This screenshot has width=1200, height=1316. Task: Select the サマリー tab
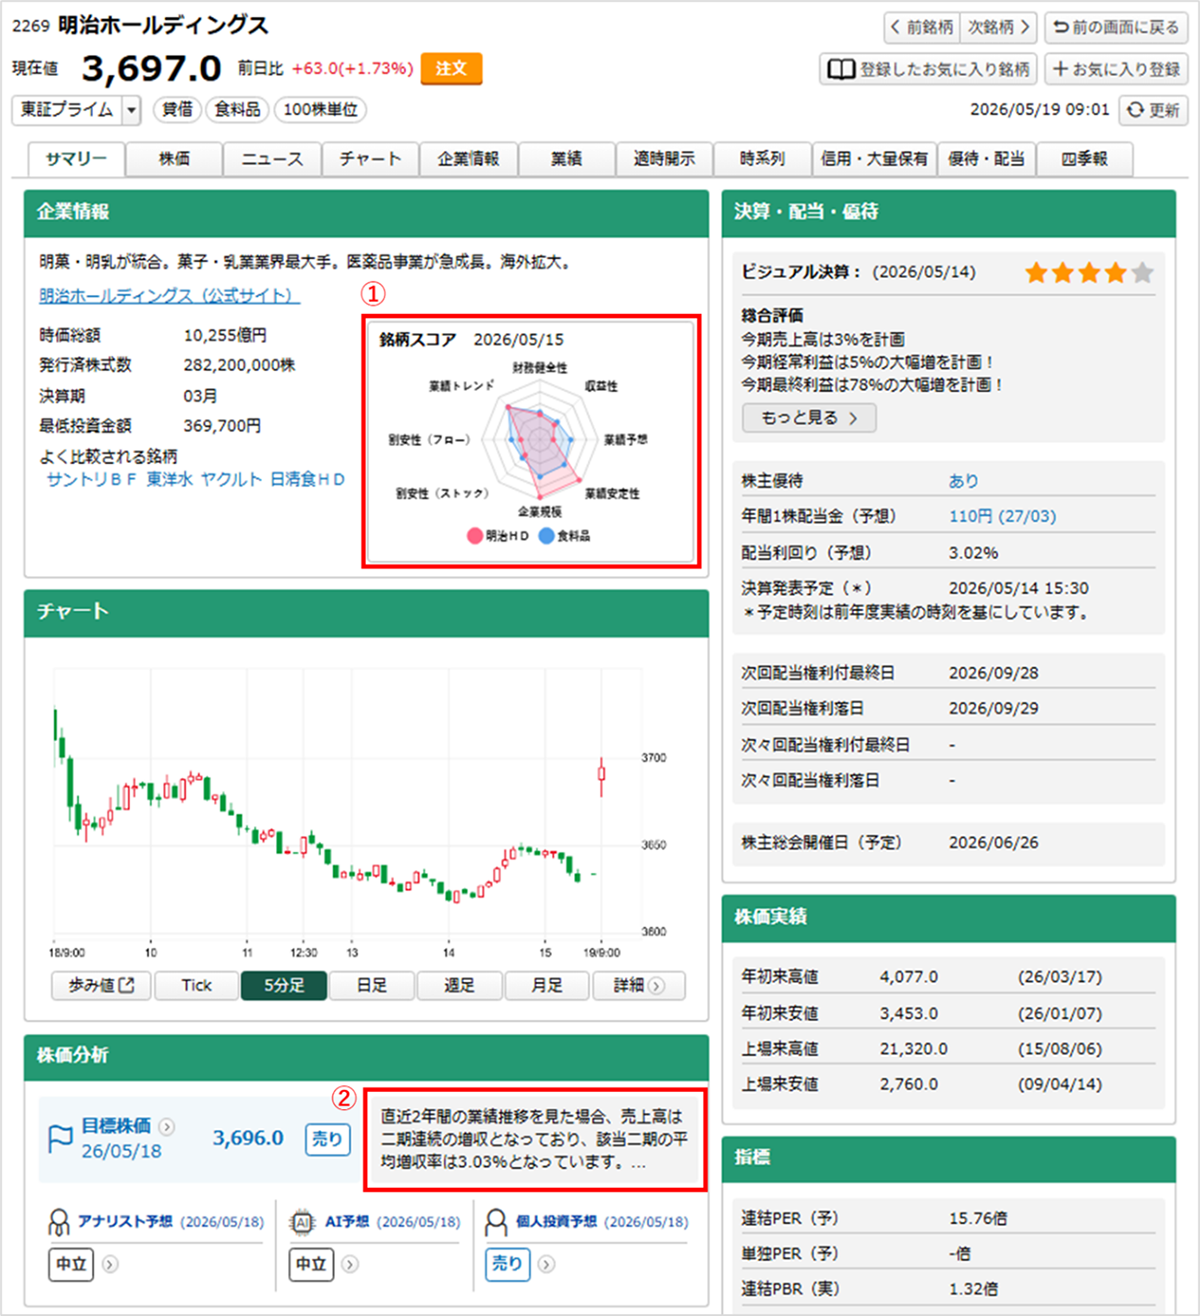76,159
